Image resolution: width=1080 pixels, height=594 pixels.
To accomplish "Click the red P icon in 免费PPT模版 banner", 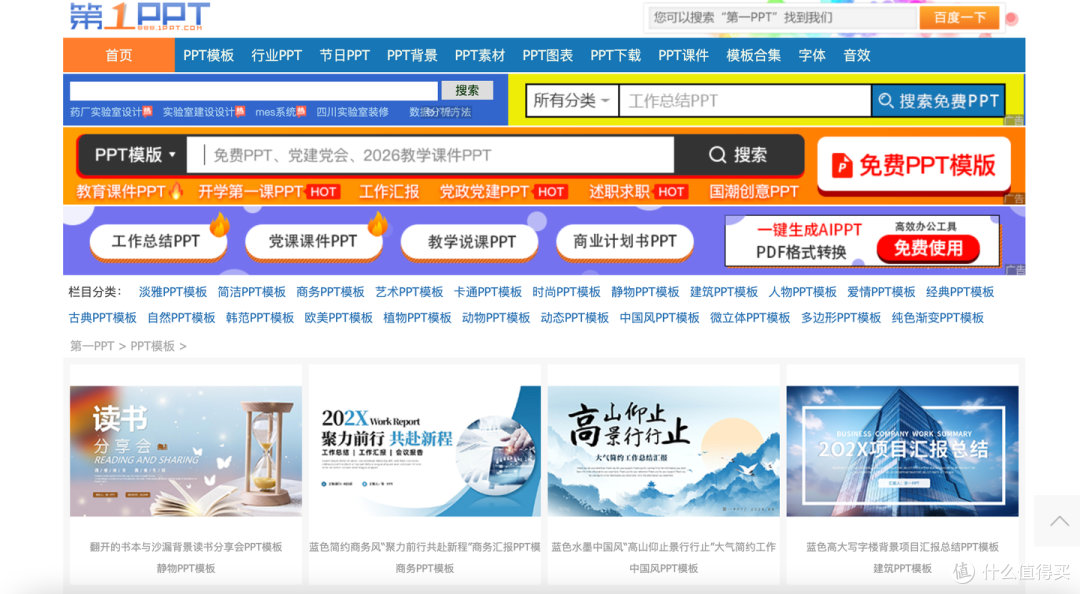I will [x=842, y=165].
